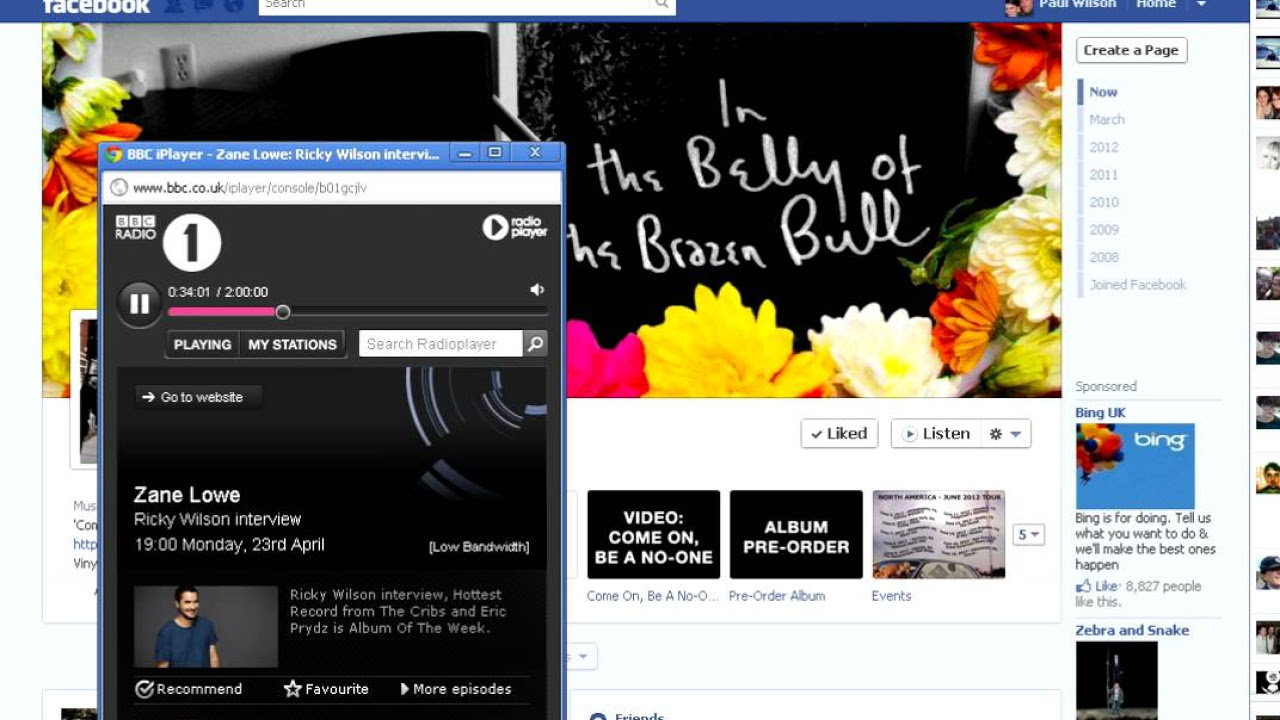Open Paul Wilson profile in the top bar
Viewport: 1280px width, 720px height.
pyautogui.click(x=1077, y=5)
